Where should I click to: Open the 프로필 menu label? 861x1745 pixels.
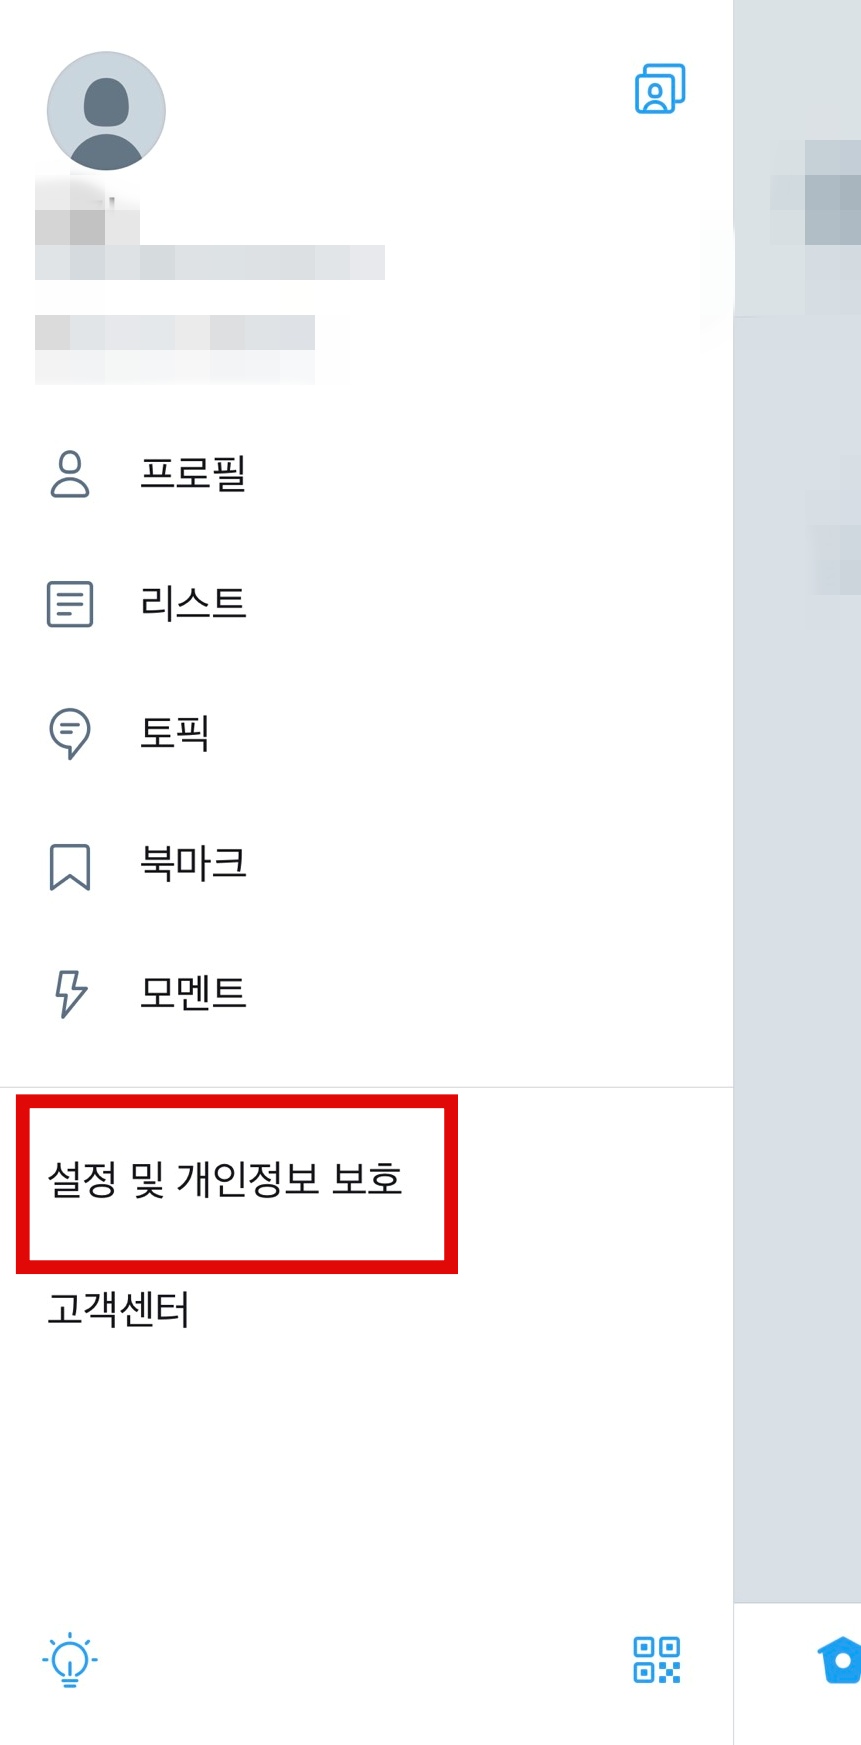193,473
